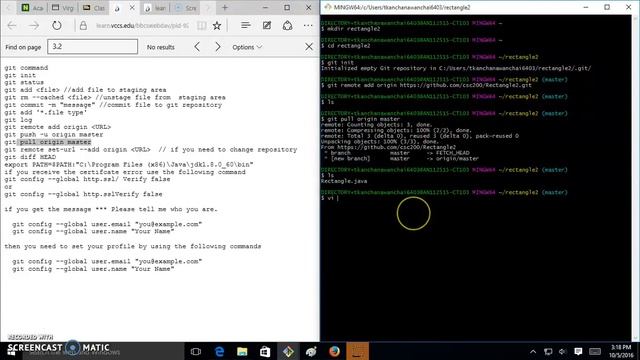The height and width of the screenshot is (360, 640).
Task: Click 'git diff HEAD' line on page
Action: pos(30,157)
